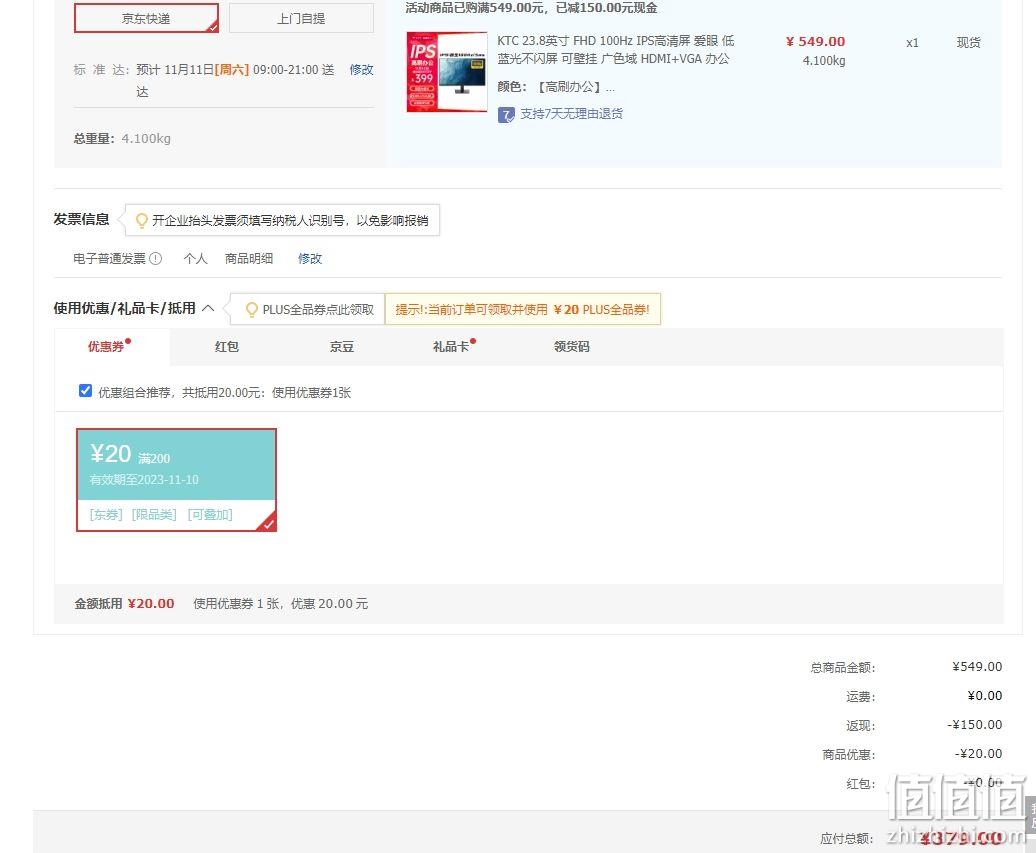This screenshot has height=853, width=1036.
Task: Open KTC monitor product thumbnail
Action: coord(447,71)
